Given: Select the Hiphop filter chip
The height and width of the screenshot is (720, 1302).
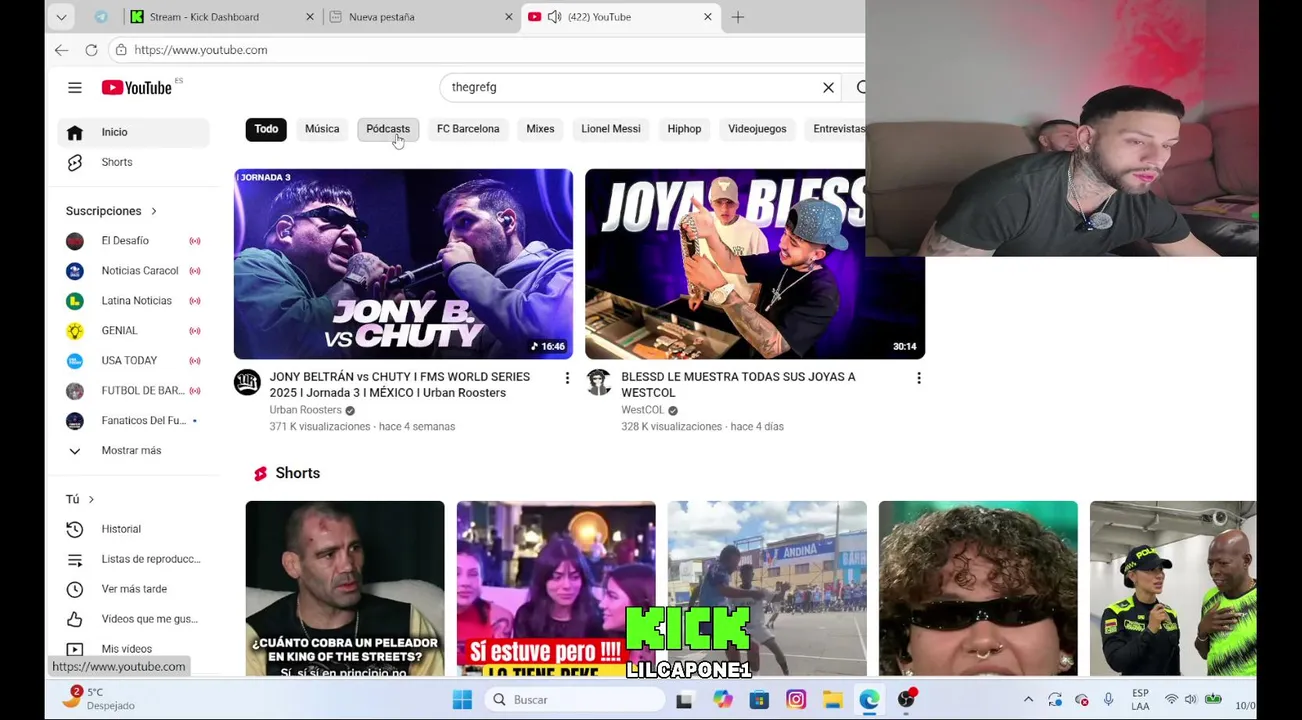Looking at the screenshot, I should tap(684, 129).
